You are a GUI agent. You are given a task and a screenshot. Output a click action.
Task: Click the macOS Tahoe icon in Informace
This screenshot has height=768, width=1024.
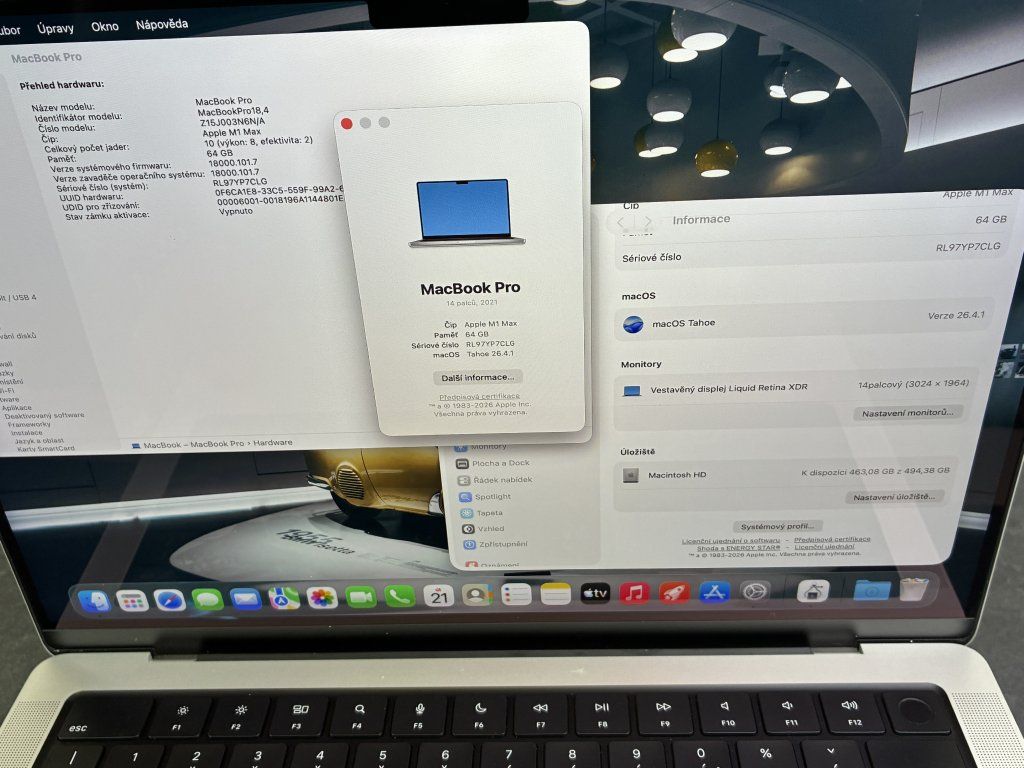click(x=633, y=324)
